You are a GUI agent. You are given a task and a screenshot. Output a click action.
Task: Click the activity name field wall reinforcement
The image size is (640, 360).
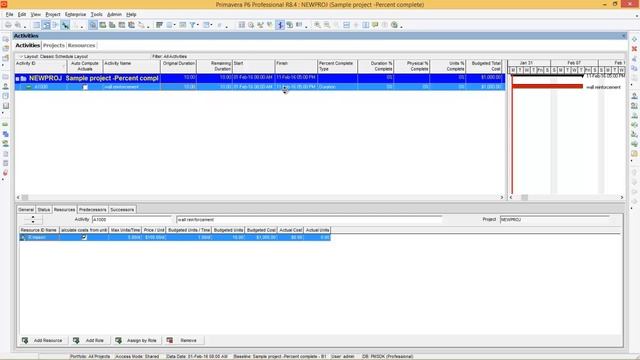[309, 220]
